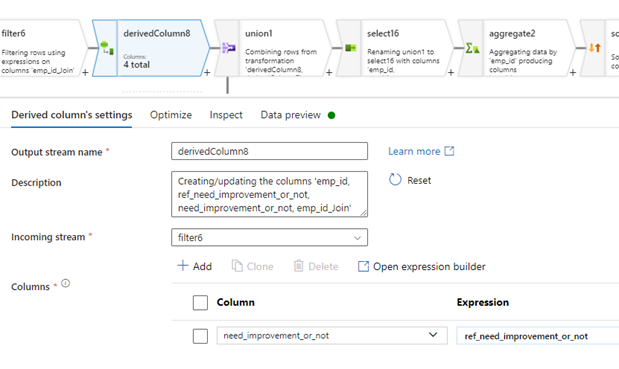The height and width of the screenshot is (369, 619).
Task: Expand the Incoming stream filter6 dropdown
Action: 269,237
